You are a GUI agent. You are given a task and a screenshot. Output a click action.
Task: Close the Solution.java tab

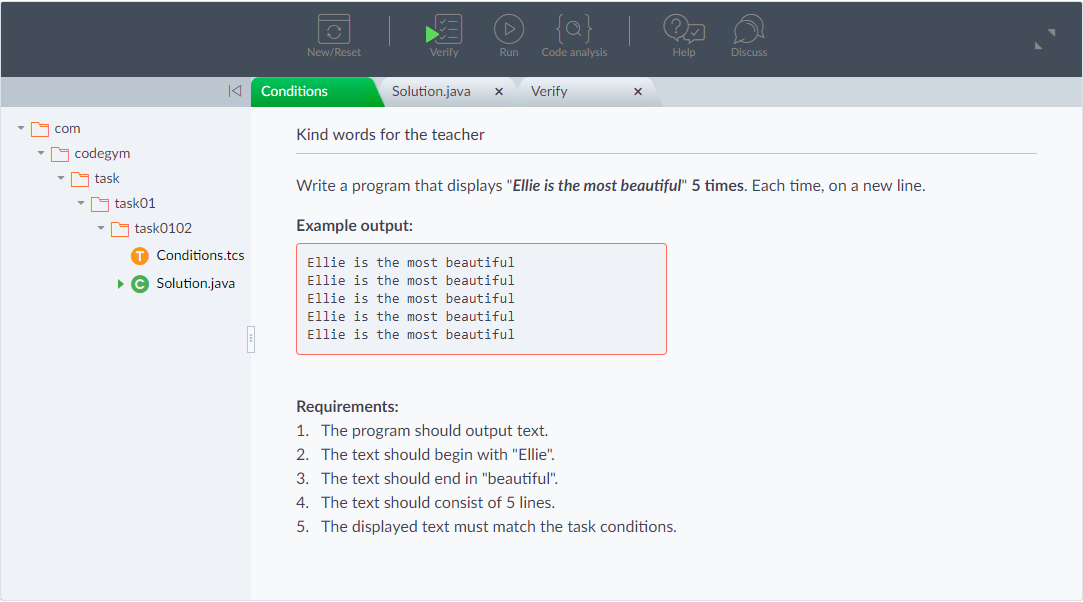pyautogui.click(x=499, y=92)
